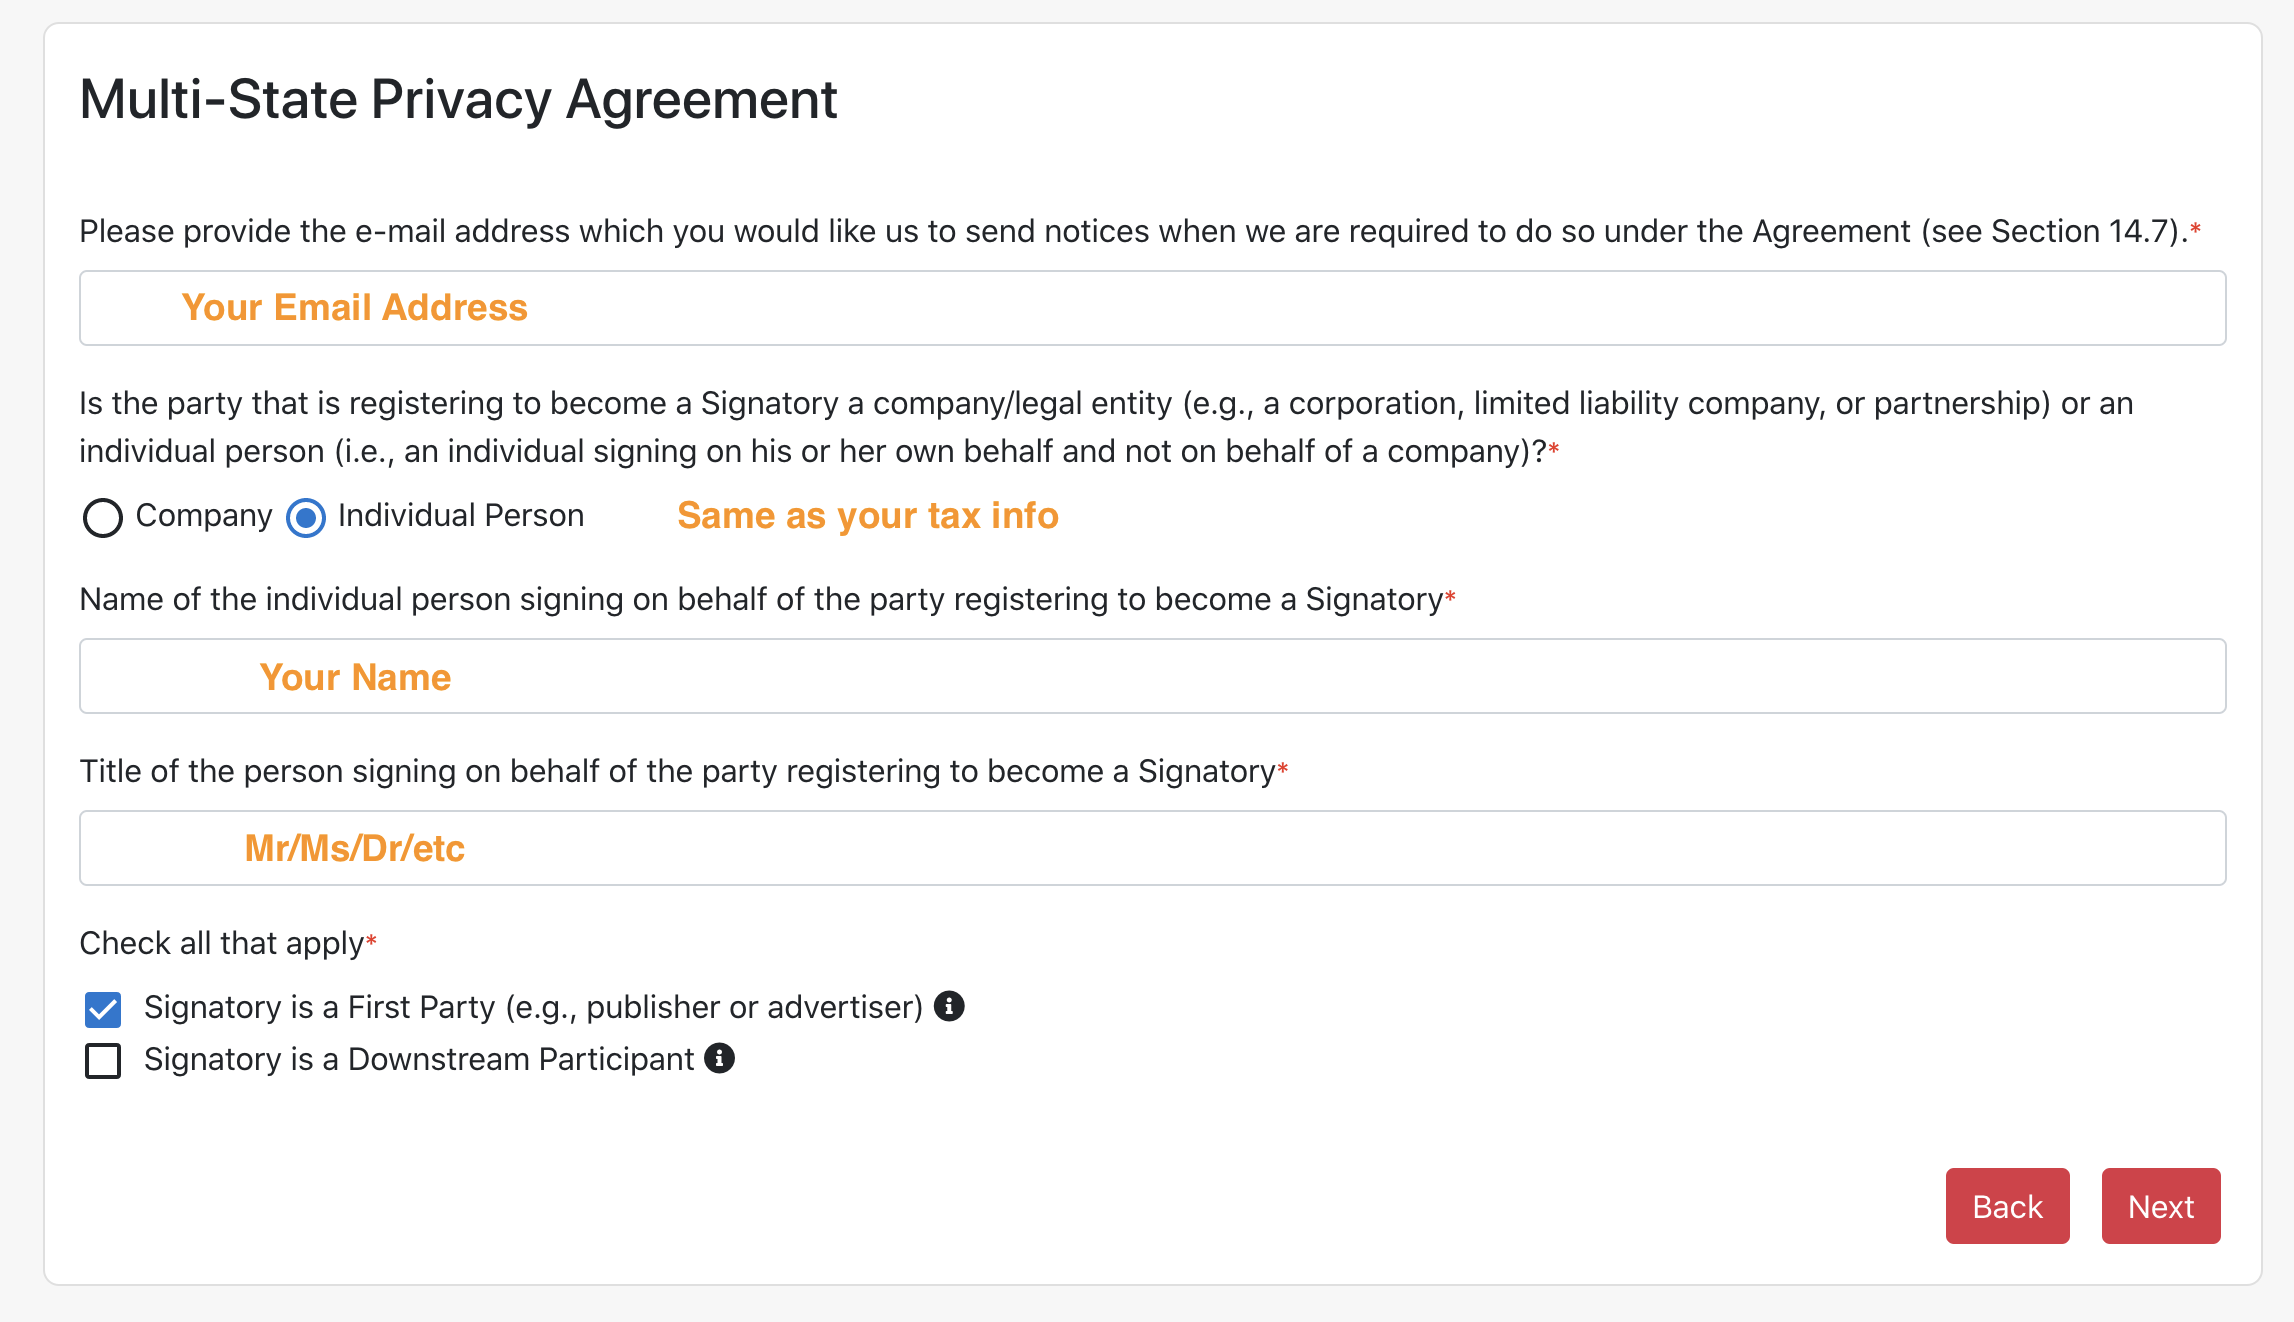
Task: Click the e-mail notices question text
Action: [x=1140, y=232]
